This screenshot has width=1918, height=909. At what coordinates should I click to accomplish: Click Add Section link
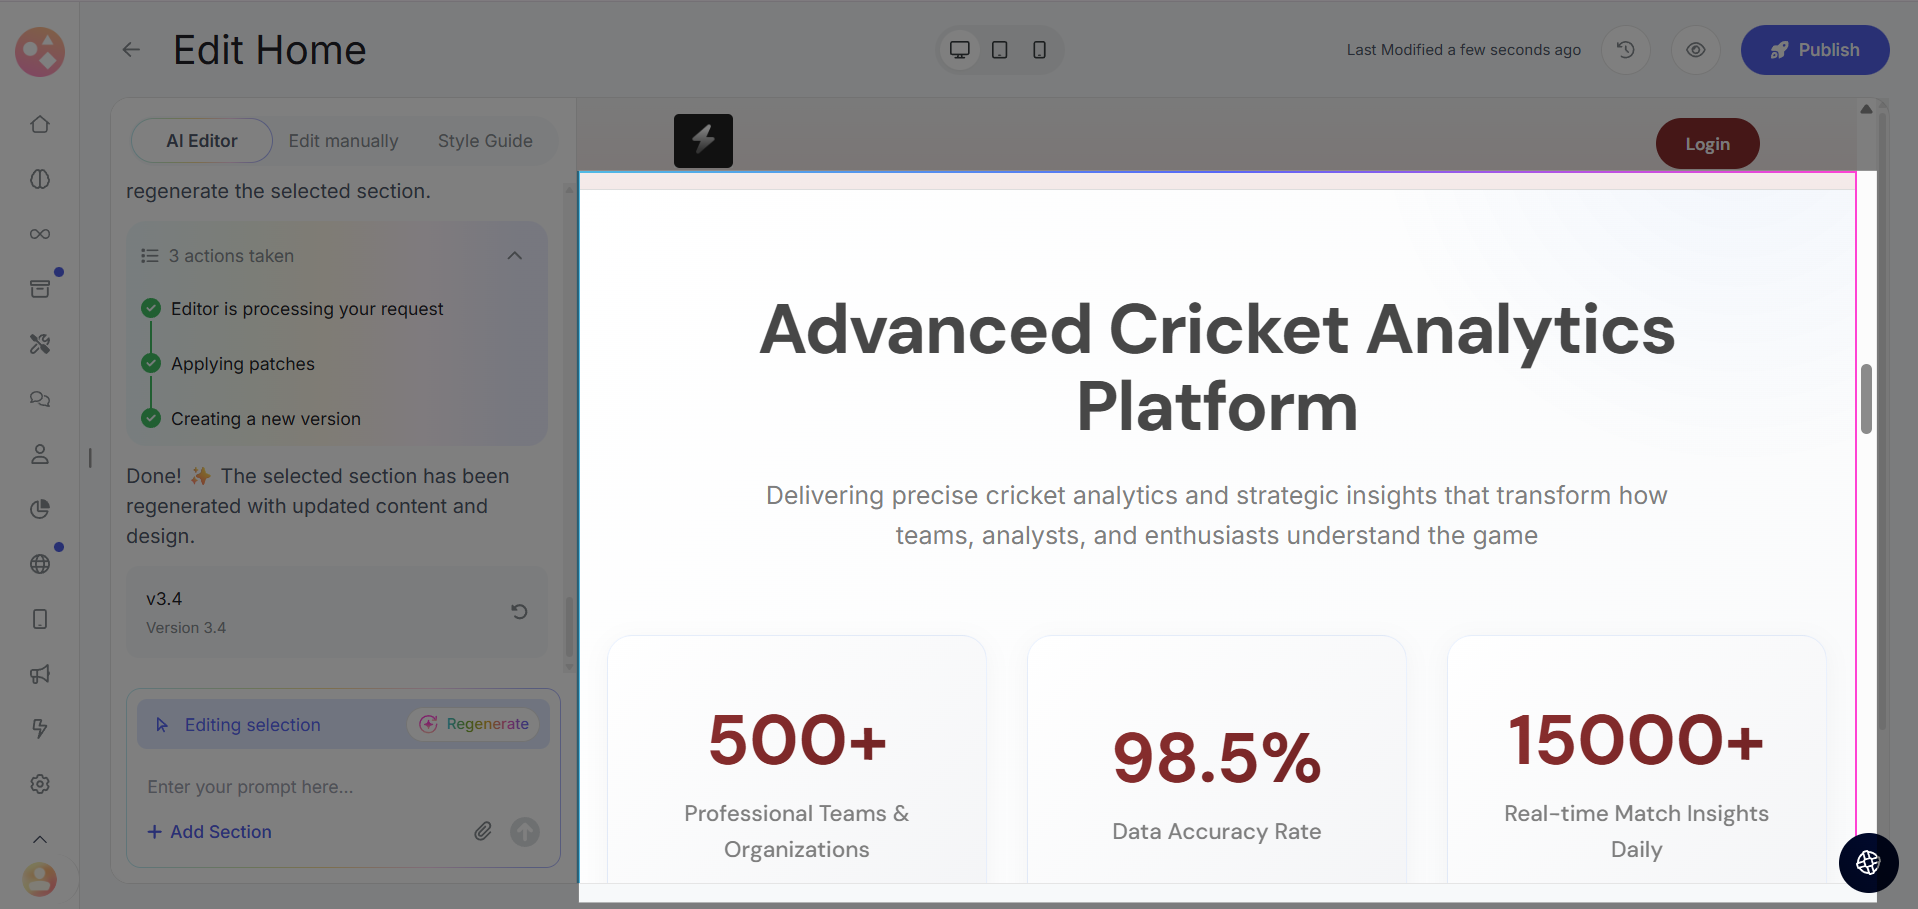click(210, 832)
